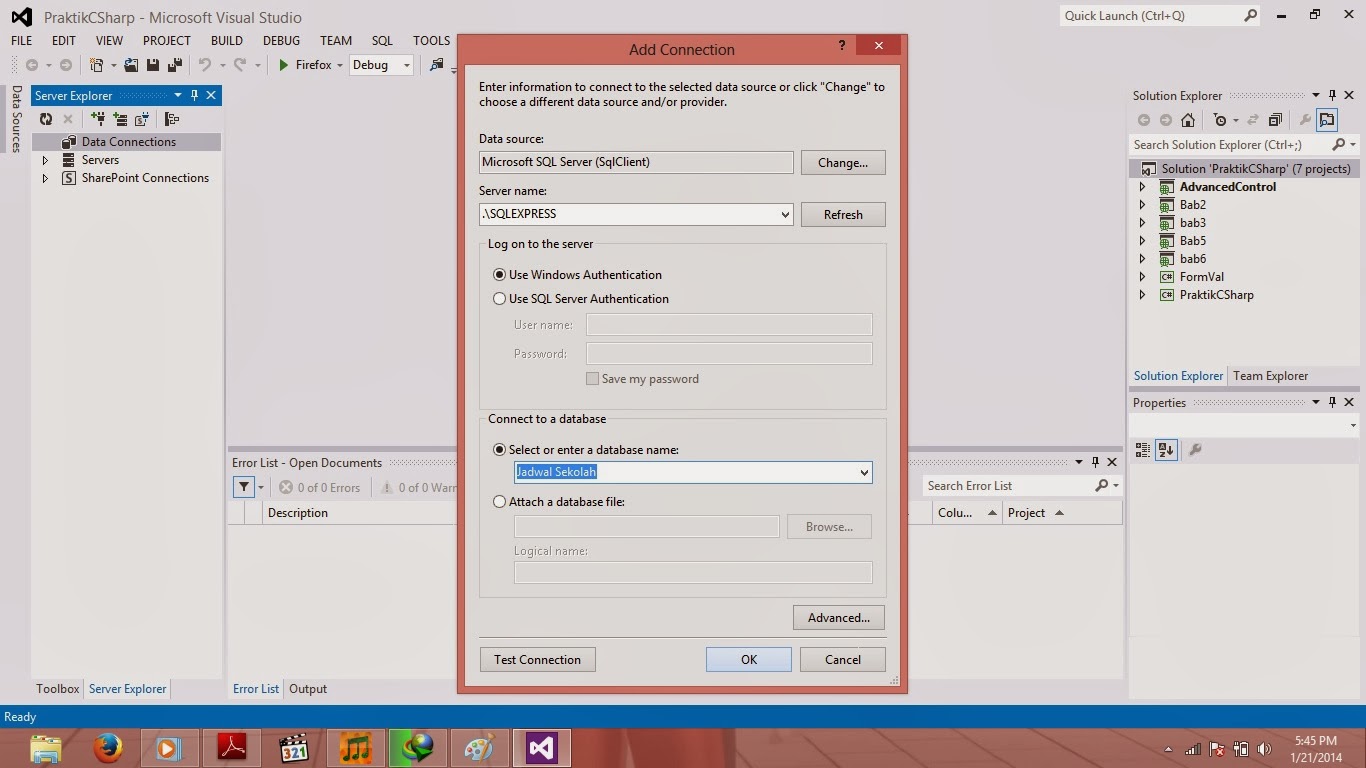Click the Pending Changes Filter clock icon
Viewport: 1366px width, 768px height.
point(1221,119)
